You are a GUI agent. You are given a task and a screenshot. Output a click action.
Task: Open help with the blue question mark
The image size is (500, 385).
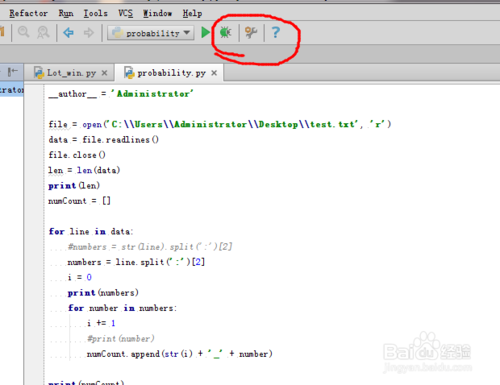click(275, 32)
